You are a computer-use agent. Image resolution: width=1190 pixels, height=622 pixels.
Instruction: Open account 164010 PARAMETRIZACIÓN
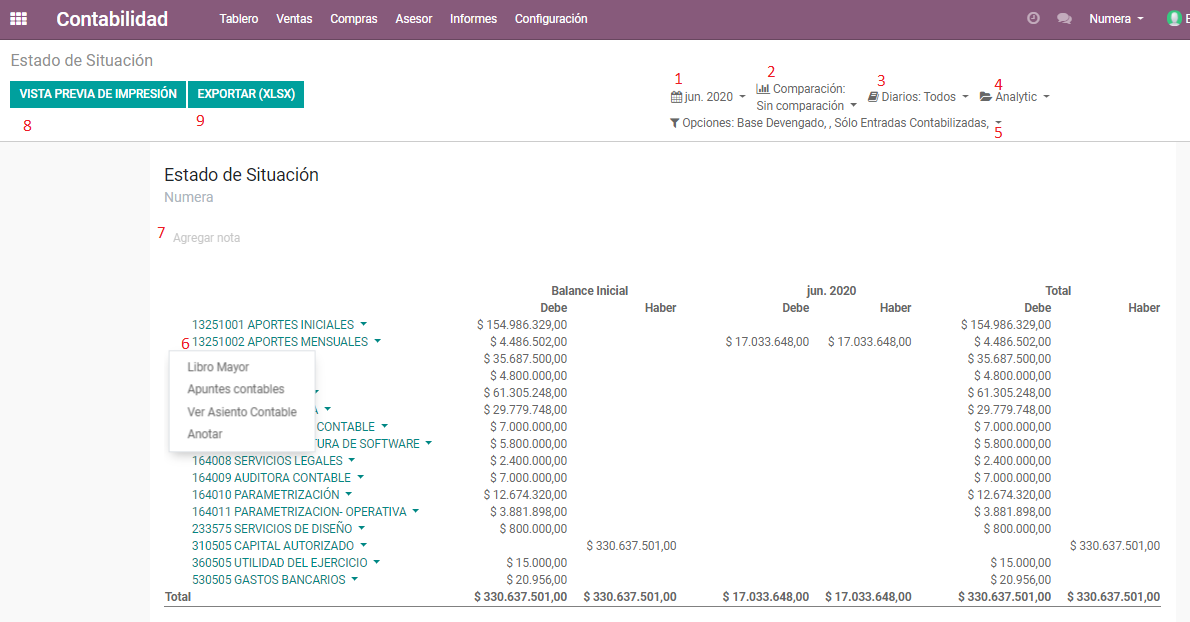266,495
